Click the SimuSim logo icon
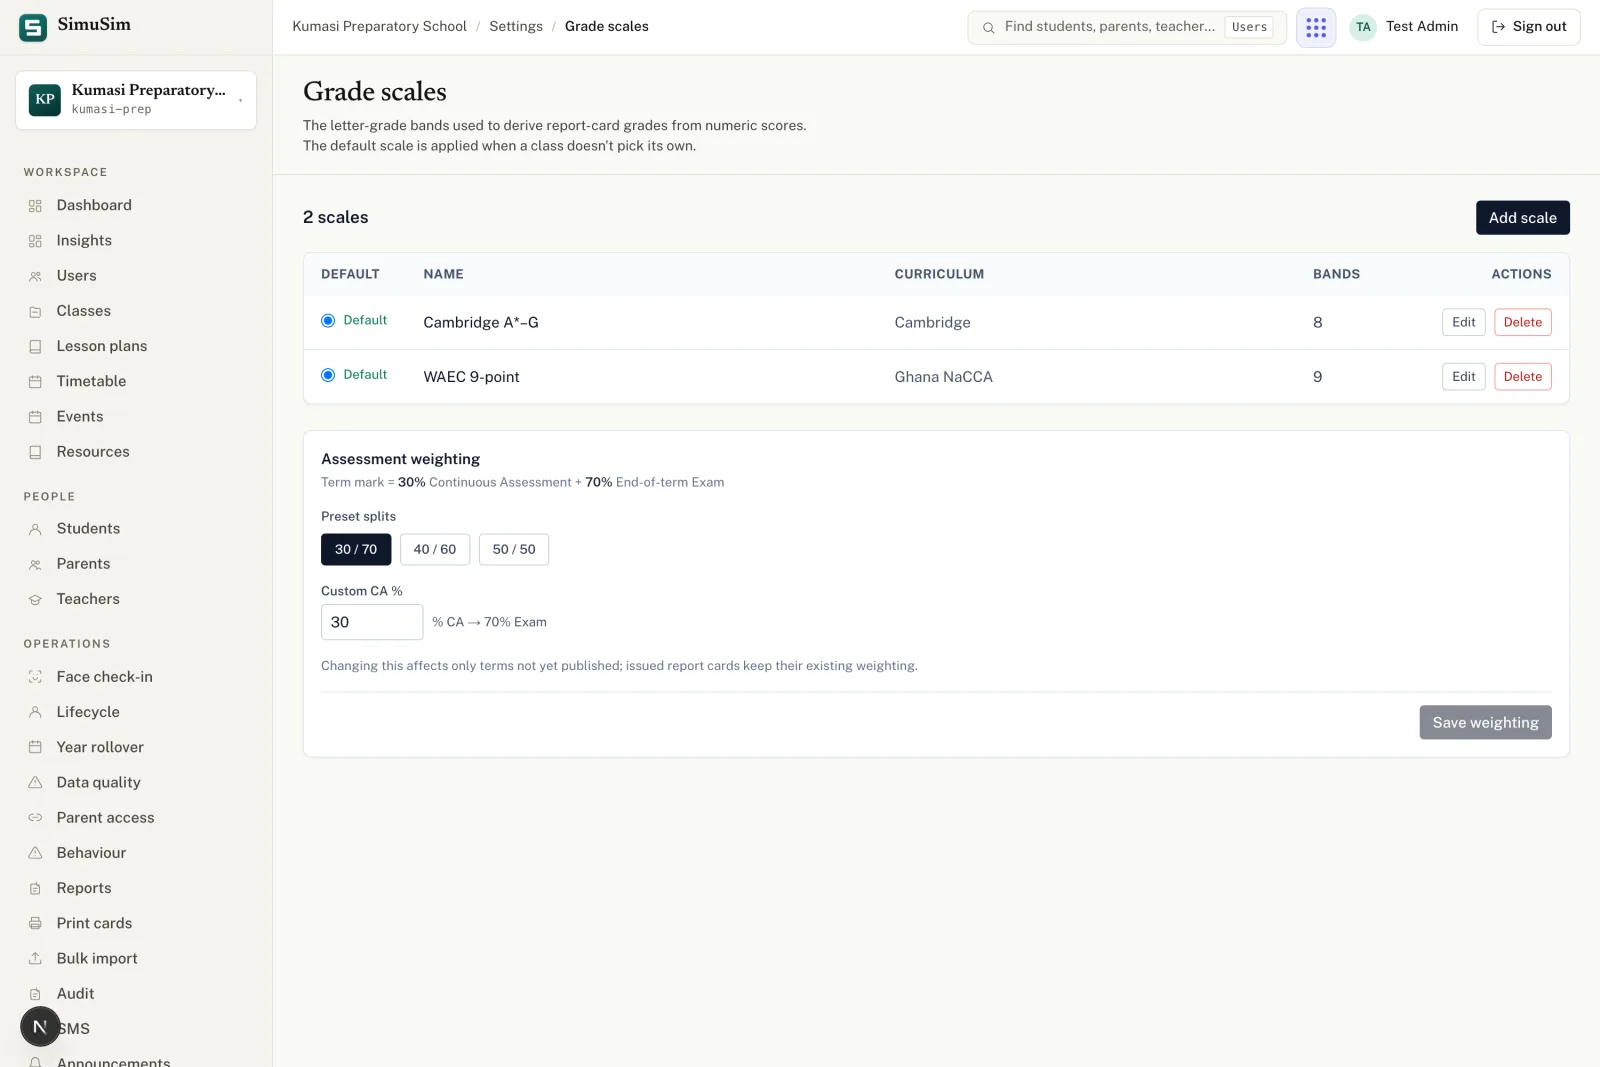 click(33, 27)
